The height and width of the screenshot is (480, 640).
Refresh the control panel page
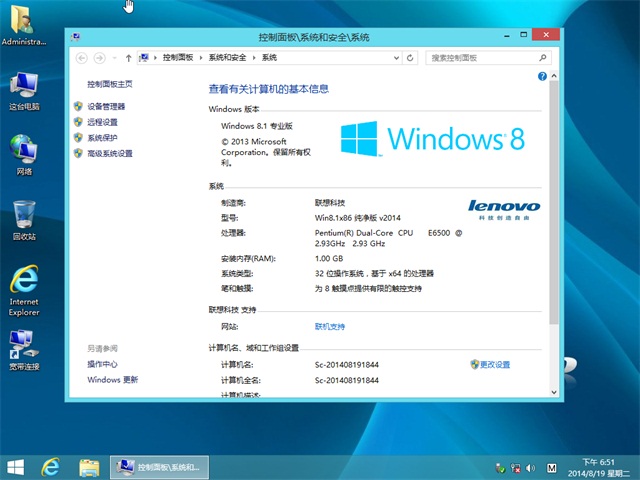(x=410, y=58)
